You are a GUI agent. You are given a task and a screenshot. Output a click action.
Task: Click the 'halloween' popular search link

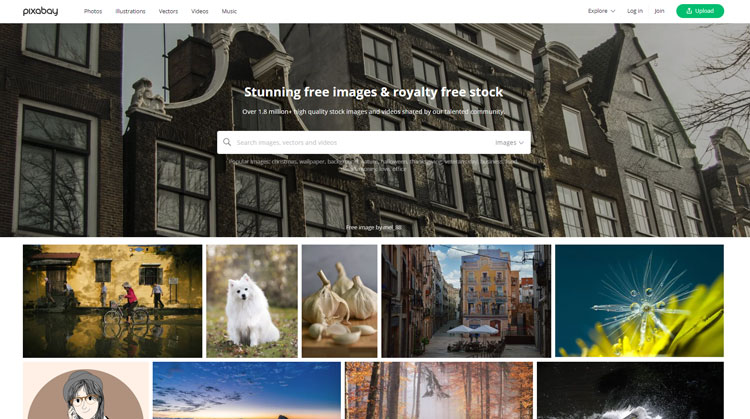pyautogui.click(x=394, y=162)
